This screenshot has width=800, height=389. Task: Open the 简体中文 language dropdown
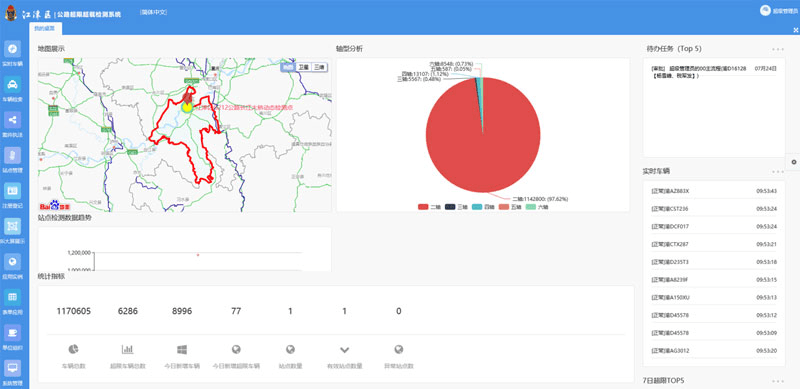pyautogui.click(x=154, y=12)
